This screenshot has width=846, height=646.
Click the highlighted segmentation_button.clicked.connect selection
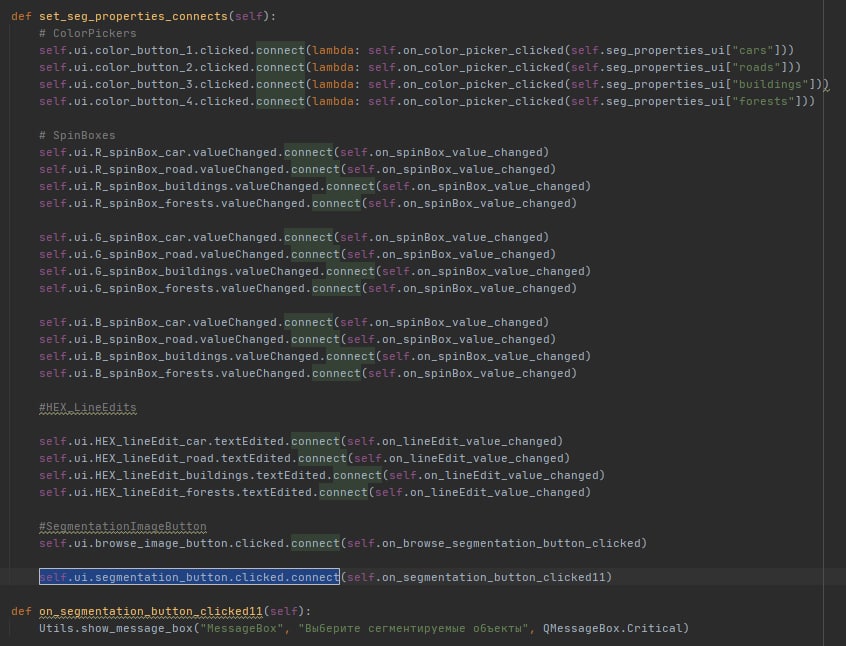click(x=189, y=577)
